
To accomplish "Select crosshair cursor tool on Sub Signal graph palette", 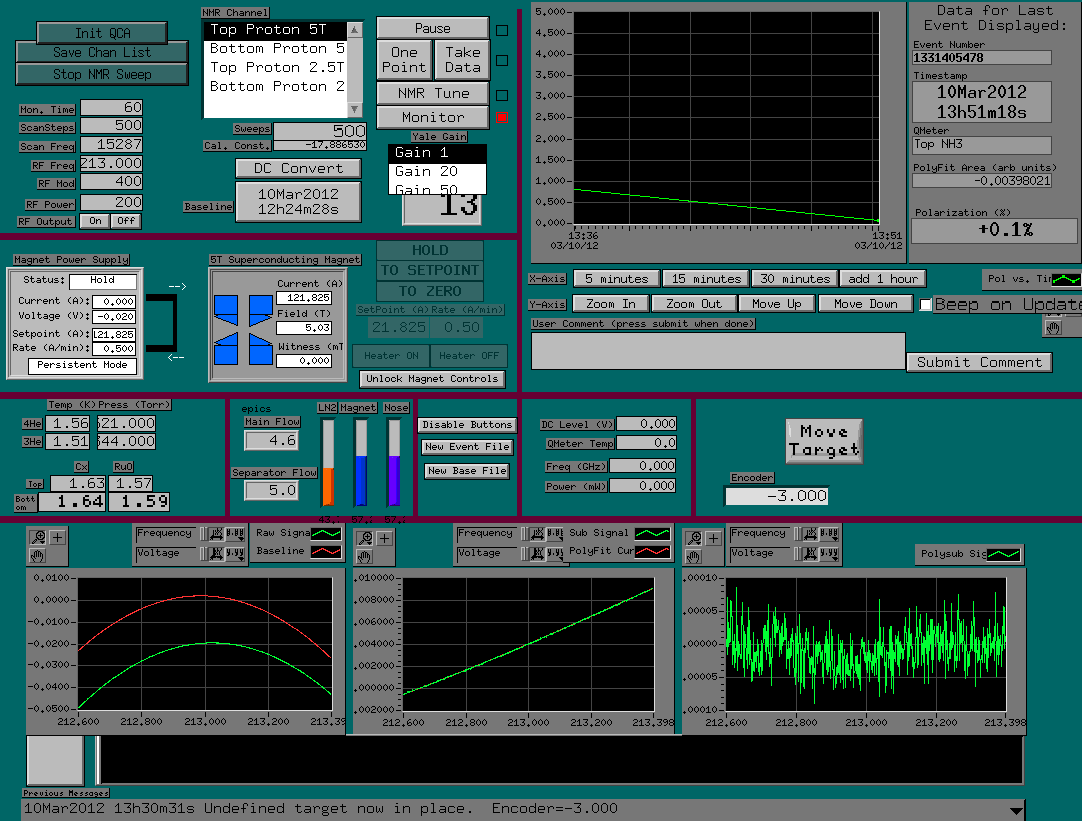I will (x=385, y=538).
